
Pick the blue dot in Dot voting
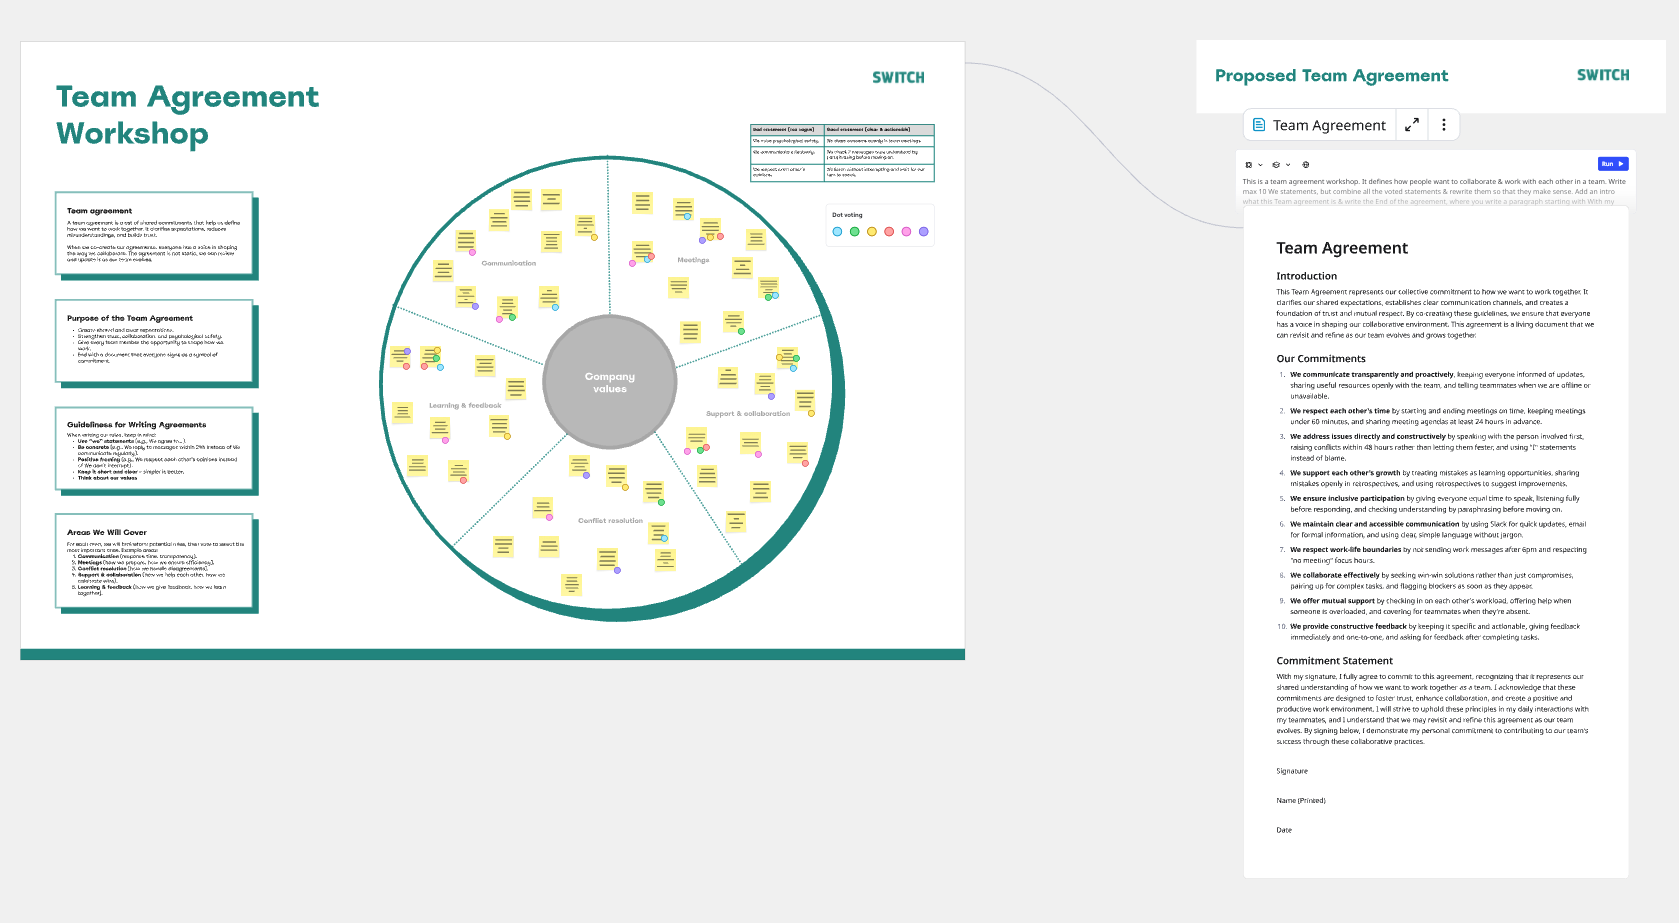point(837,232)
